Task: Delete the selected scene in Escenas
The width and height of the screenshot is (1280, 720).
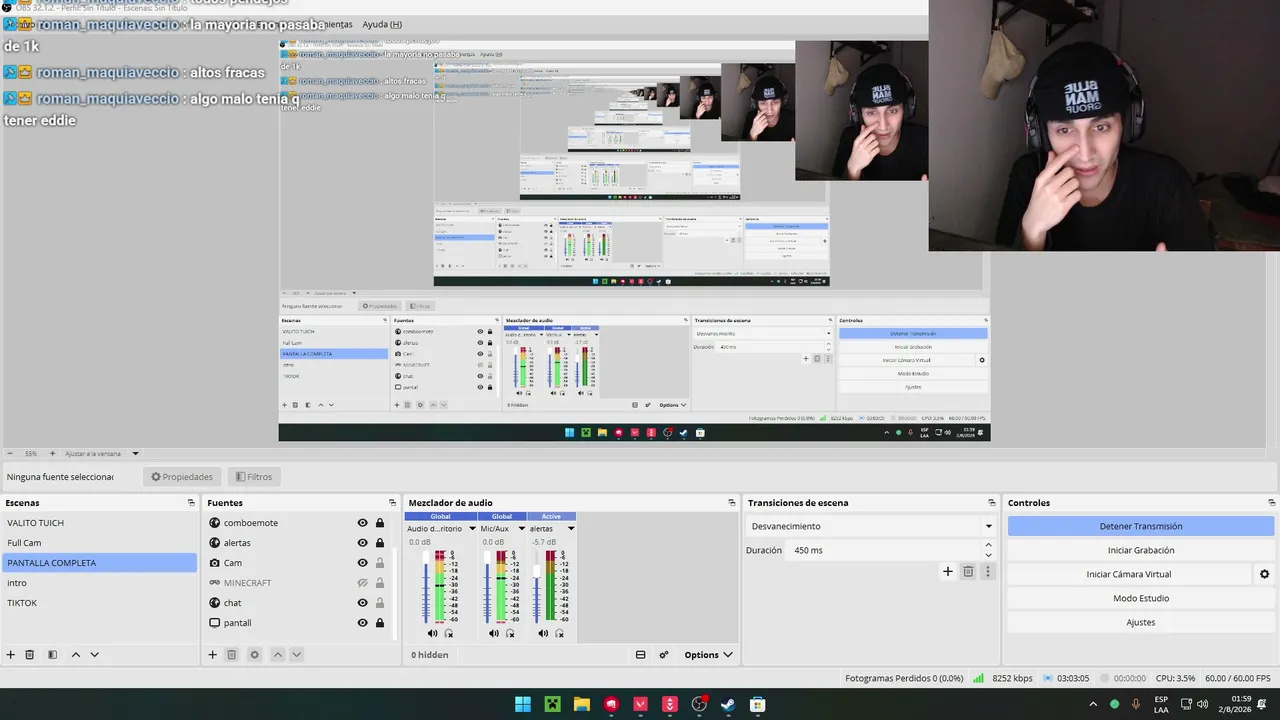Action: [30, 655]
